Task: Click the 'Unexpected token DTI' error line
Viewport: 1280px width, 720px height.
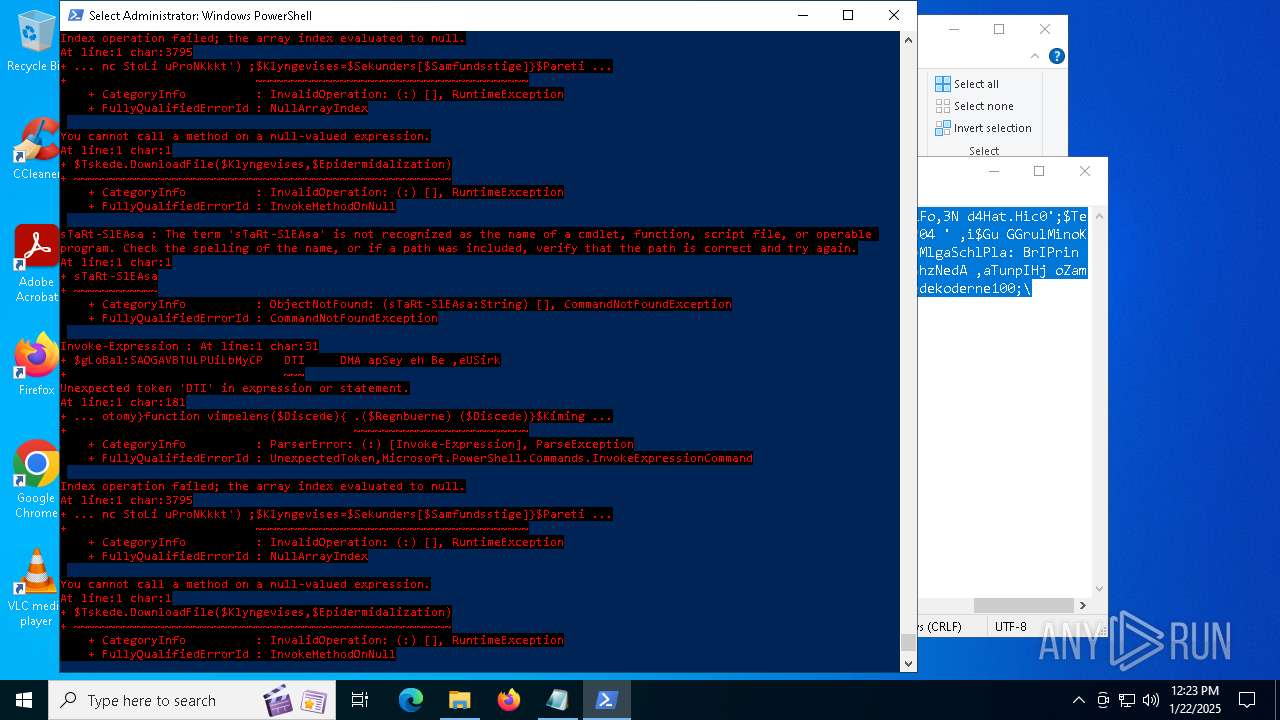Action: (234, 388)
